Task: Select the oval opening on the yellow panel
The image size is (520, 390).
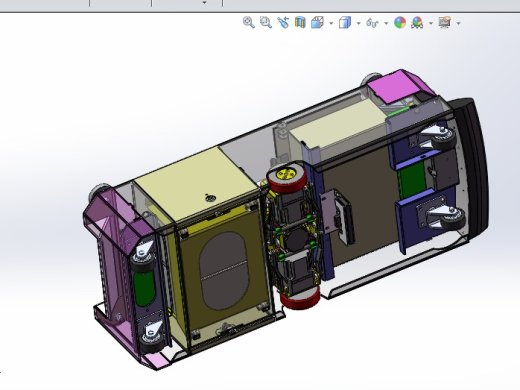Action: coord(224,271)
